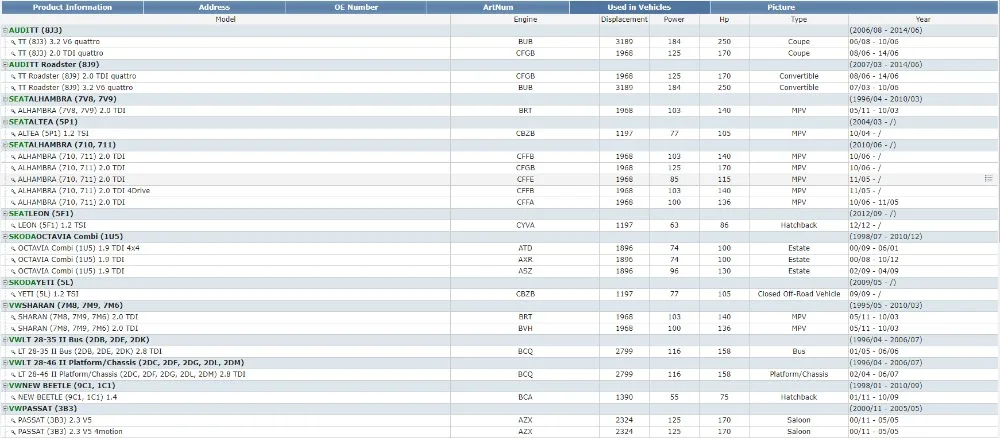This screenshot has width=1000, height=438.
Task: Click the Engine column header
Action: click(525, 19)
